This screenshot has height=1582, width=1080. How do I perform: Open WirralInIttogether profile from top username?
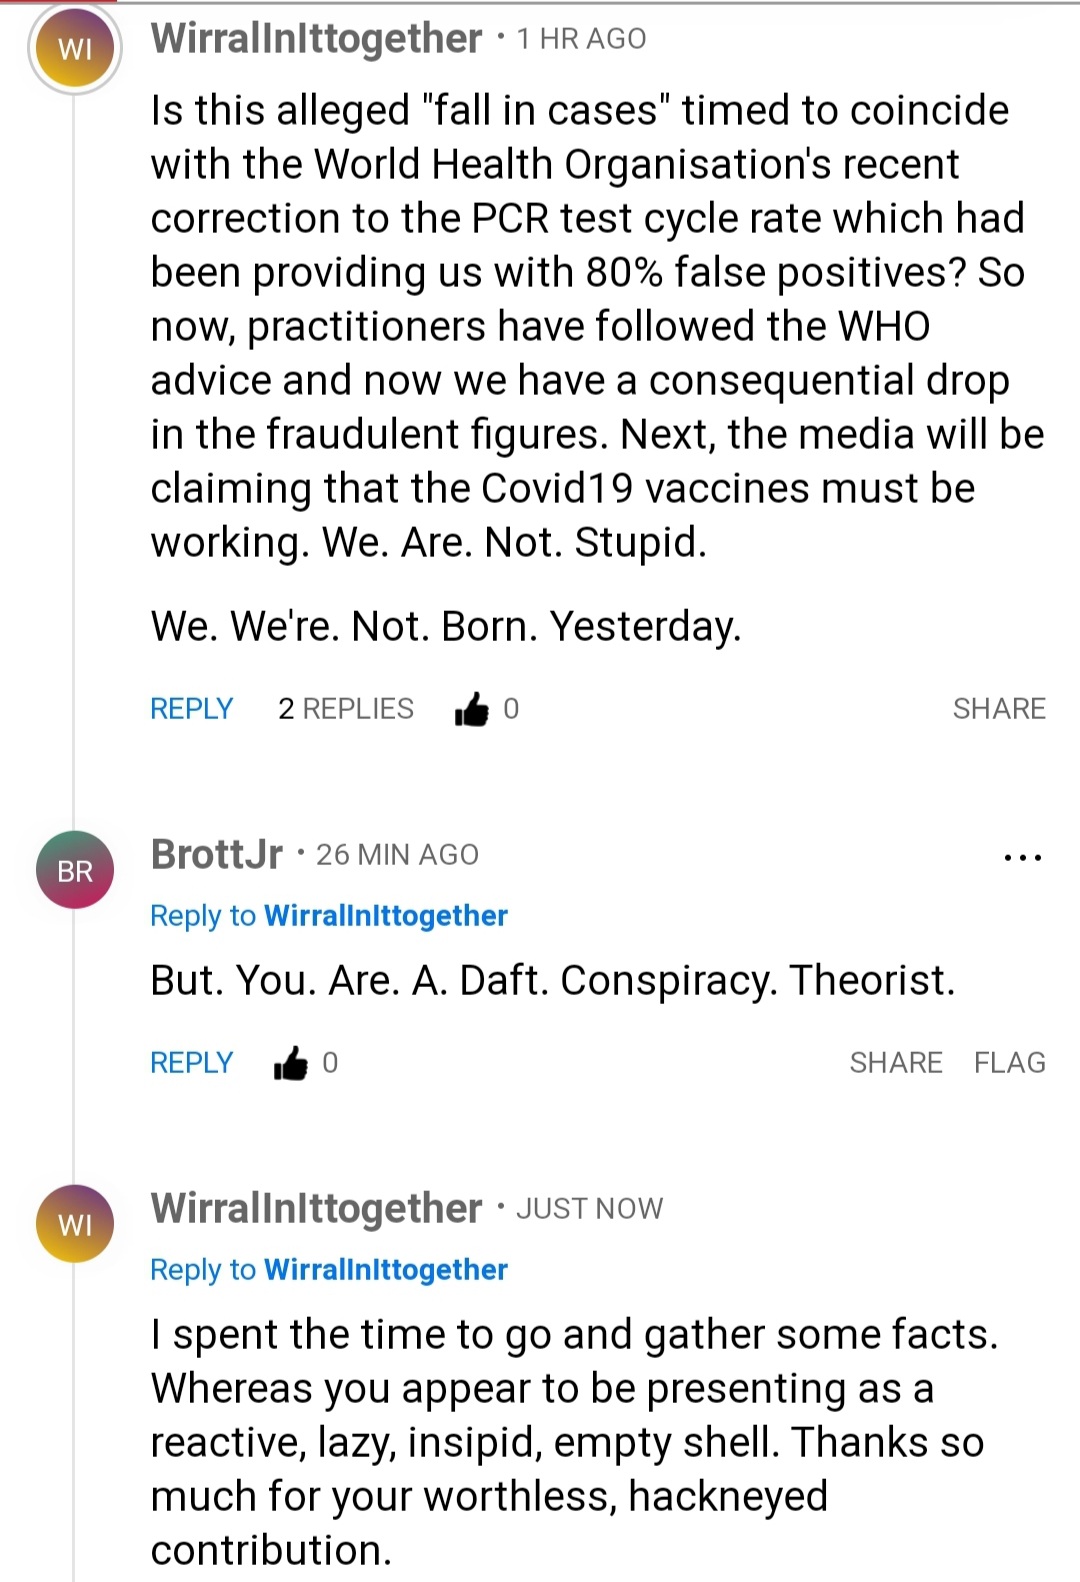coord(316,39)
